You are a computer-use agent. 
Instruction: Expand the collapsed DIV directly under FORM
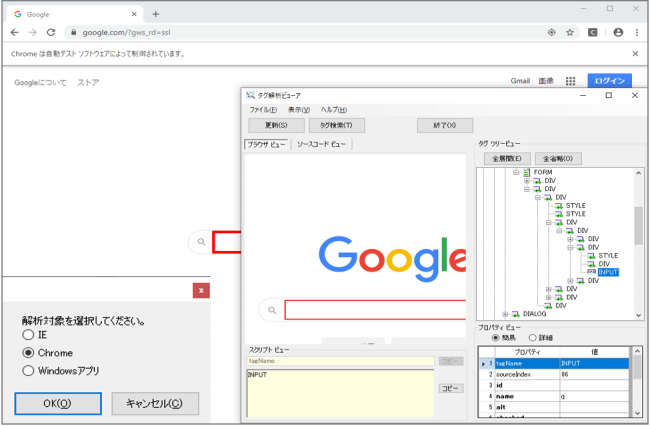point(527,181)
